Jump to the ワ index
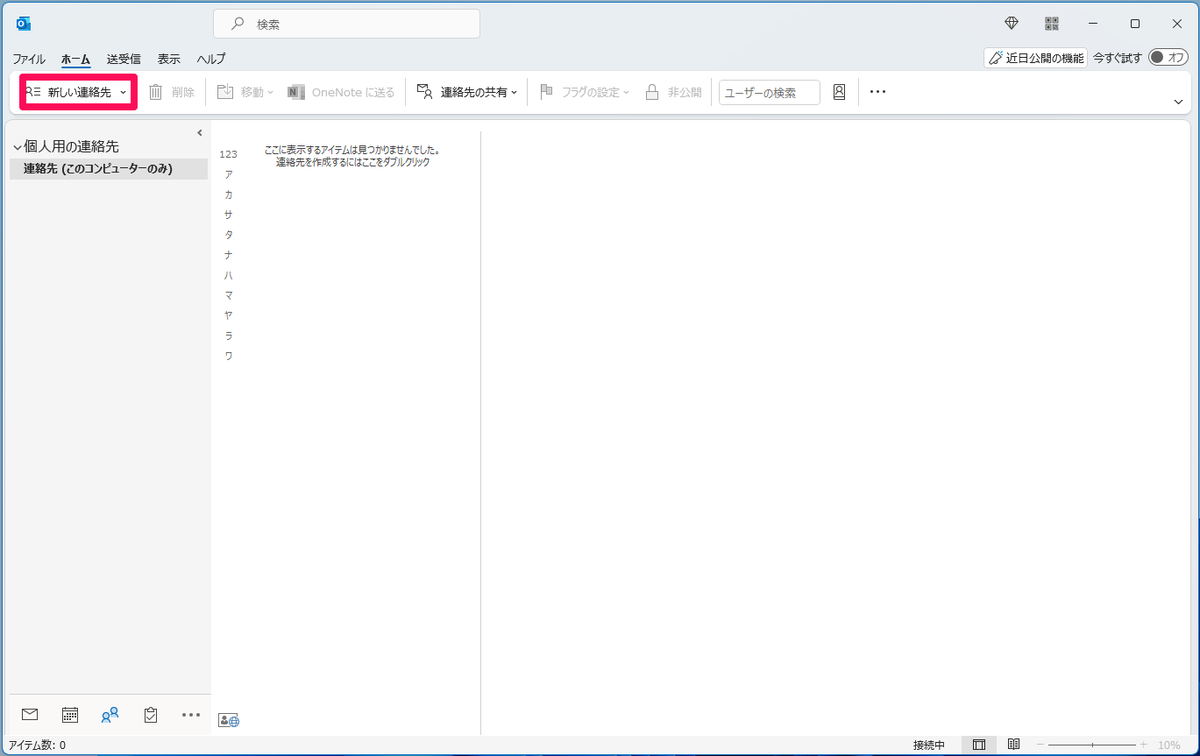 pos(228,356)
